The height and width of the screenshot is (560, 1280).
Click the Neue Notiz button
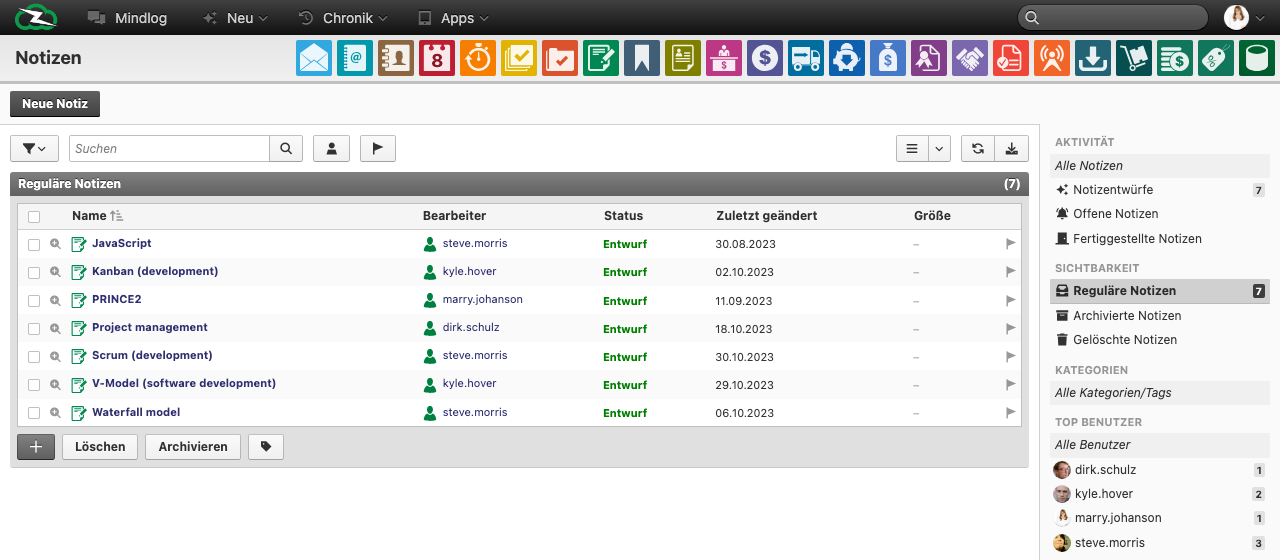[55, 104]
